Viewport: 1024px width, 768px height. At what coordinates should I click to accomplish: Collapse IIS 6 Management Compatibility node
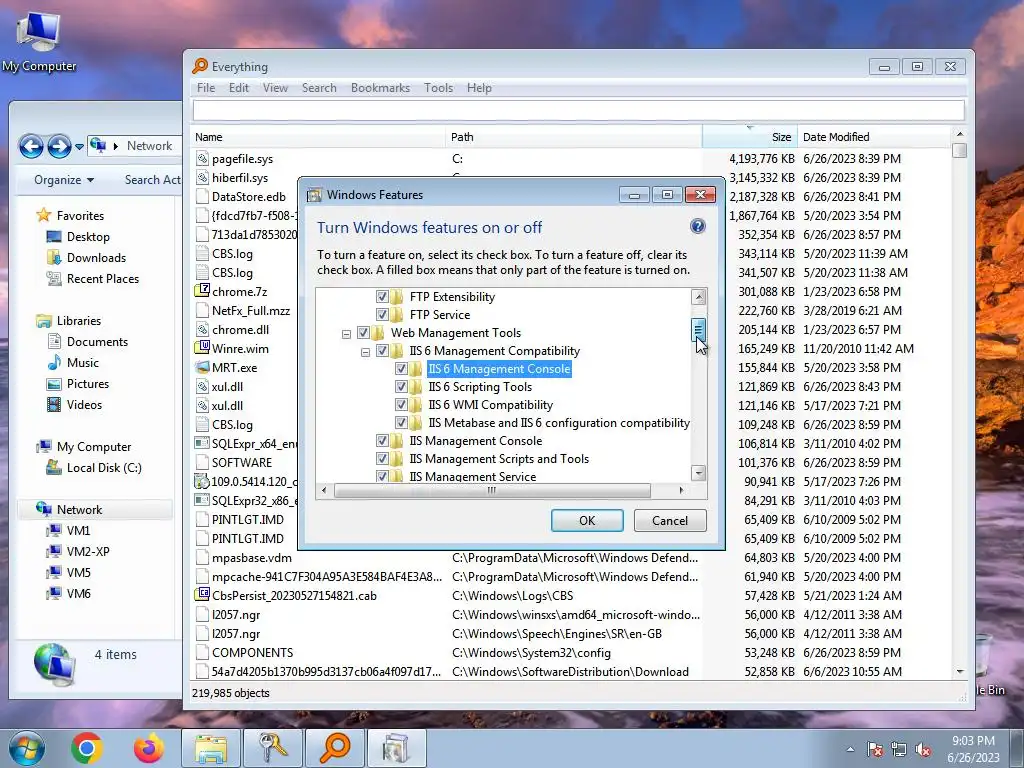(x=365, y=352)
